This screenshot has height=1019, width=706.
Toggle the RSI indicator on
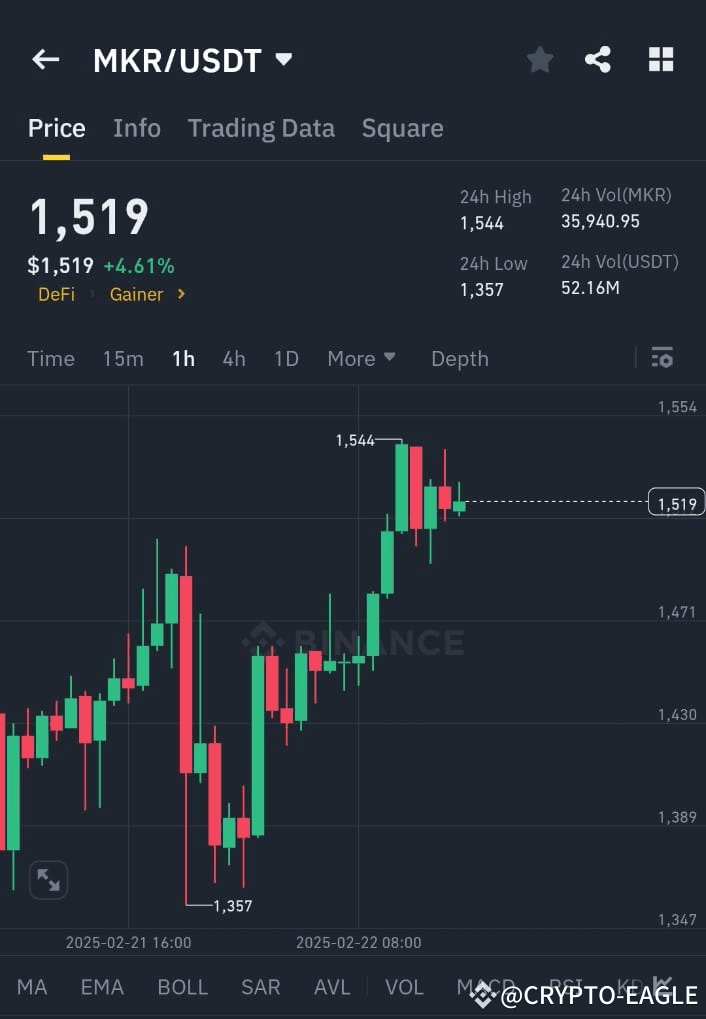click(x=563, y=986)
